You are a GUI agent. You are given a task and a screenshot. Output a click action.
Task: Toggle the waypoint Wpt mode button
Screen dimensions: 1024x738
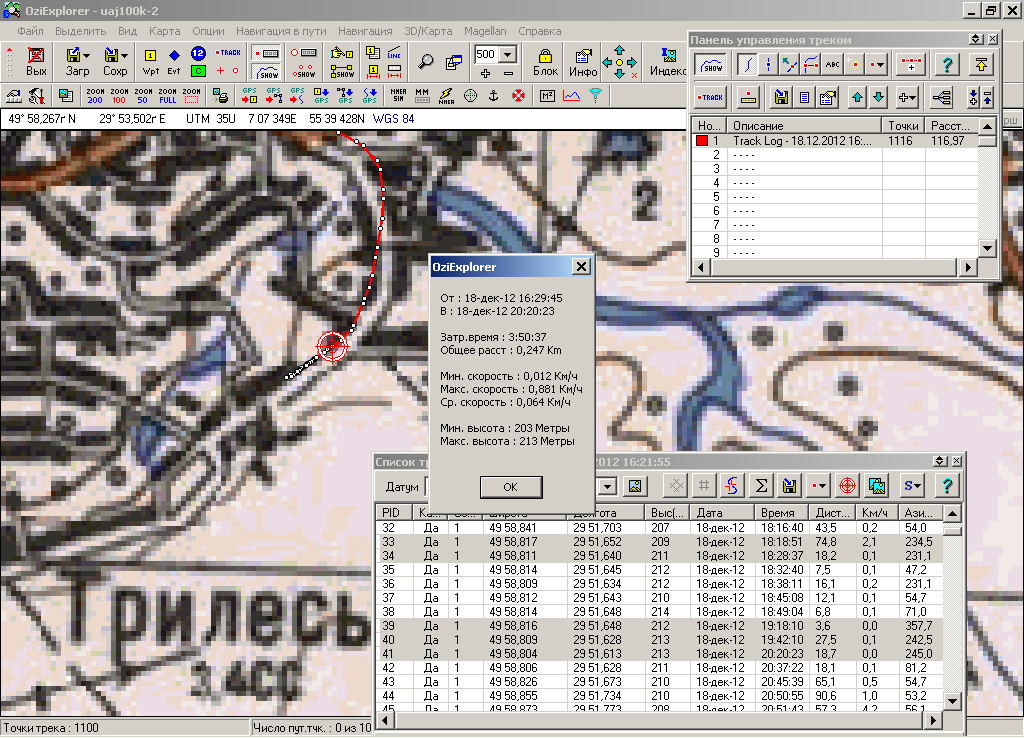pyautogui.click(x=151, y=61)
